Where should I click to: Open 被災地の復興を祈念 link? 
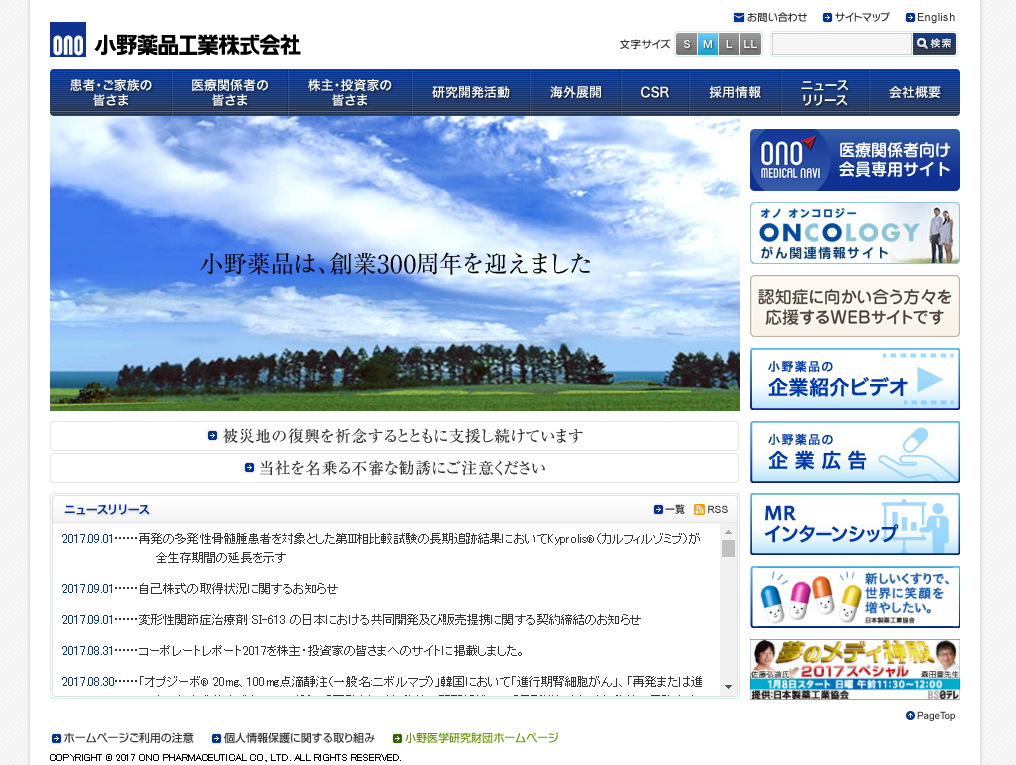click(x=395, y=436)
